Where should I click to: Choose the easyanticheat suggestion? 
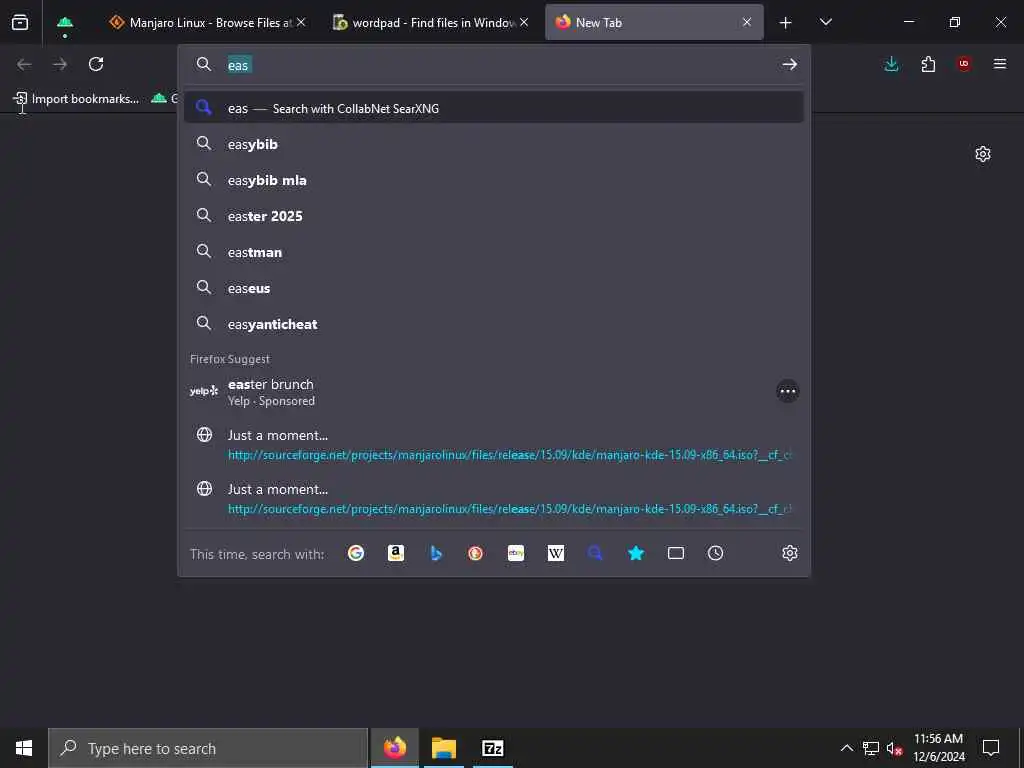494,323
